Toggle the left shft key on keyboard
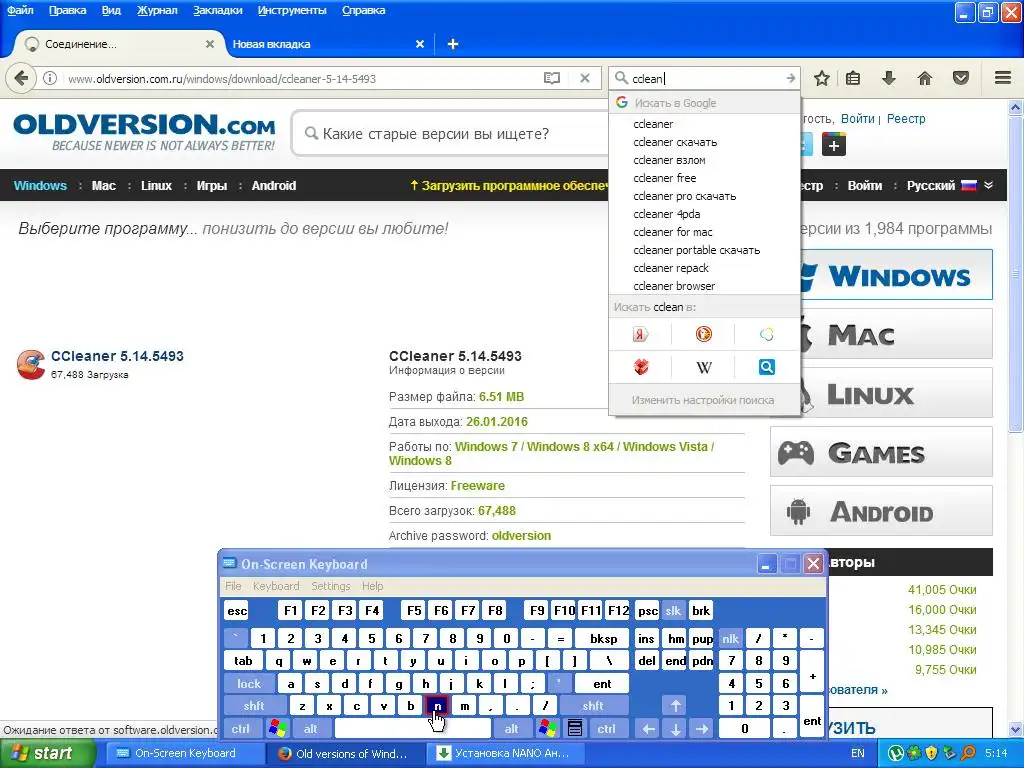The width and height of the screenshot is (1024, 768). click(x=254, y=705)
